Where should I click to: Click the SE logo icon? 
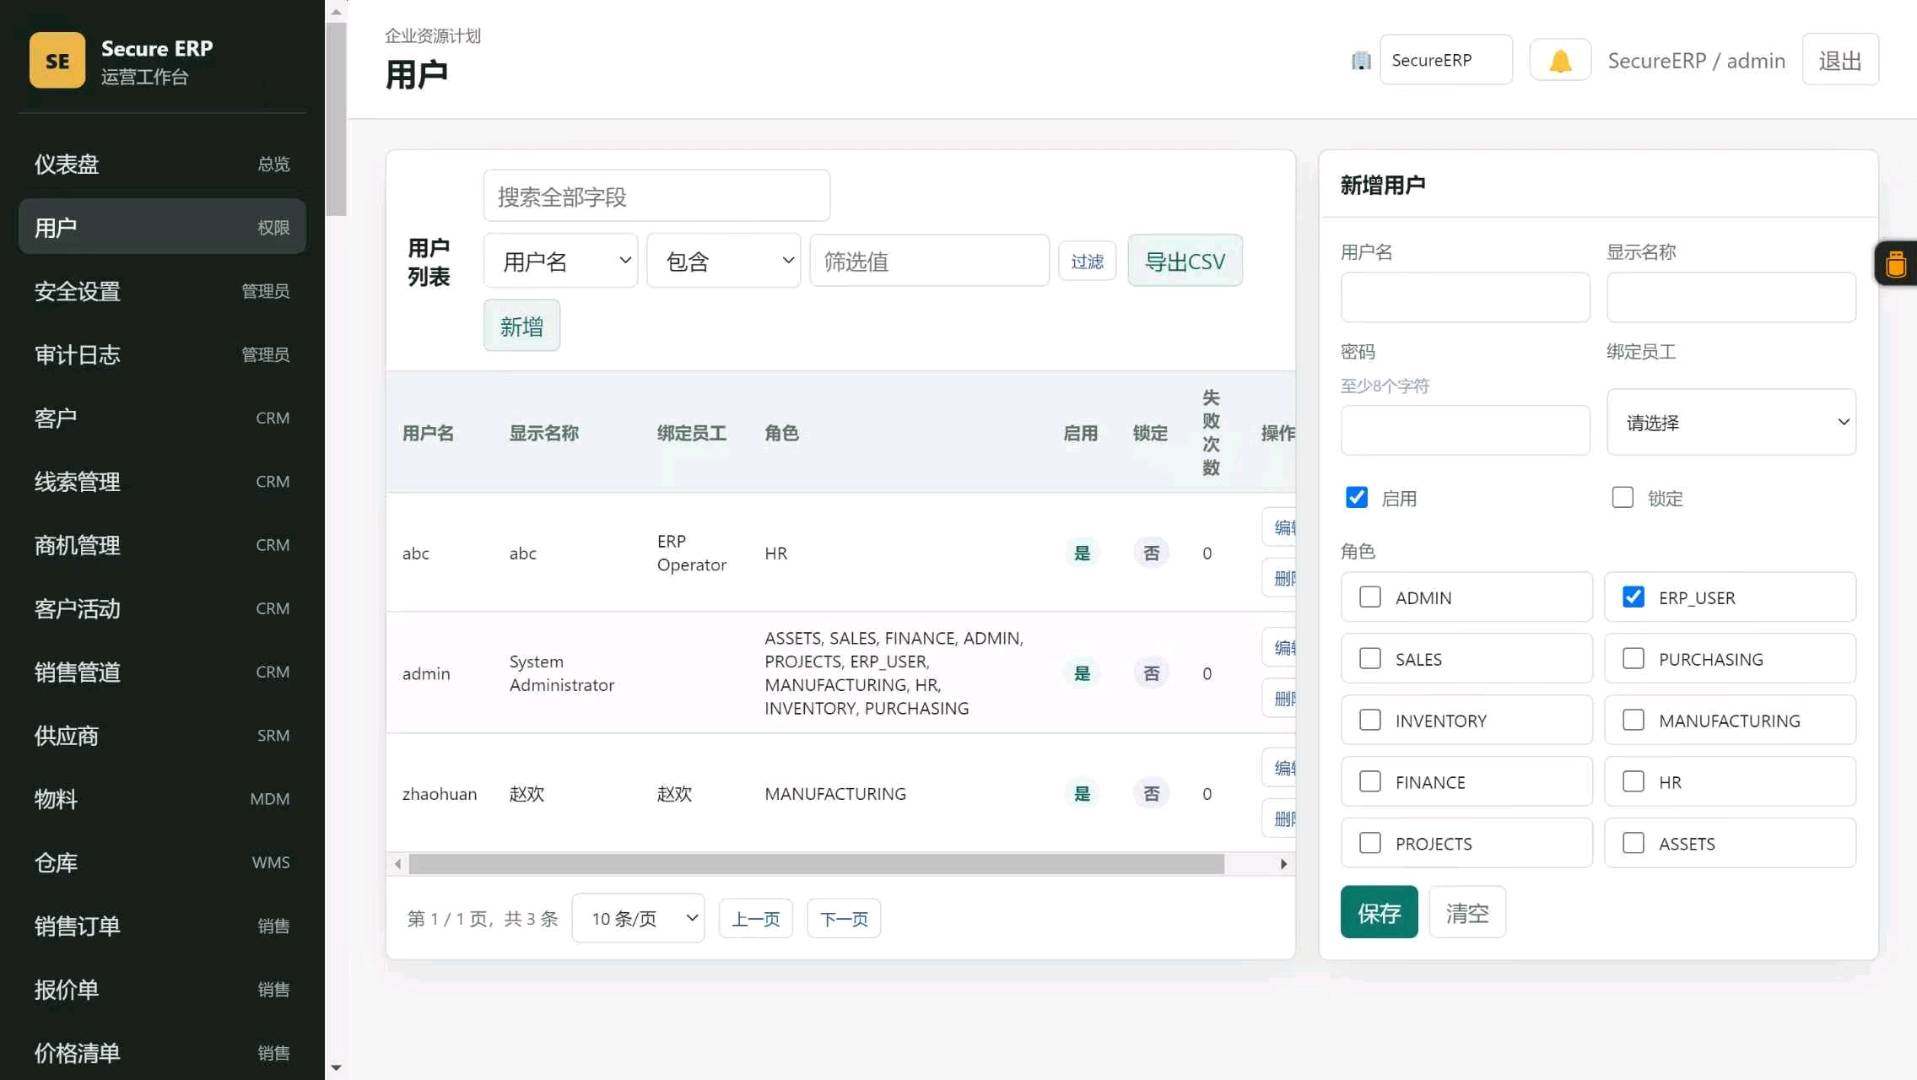click(57, 60)
